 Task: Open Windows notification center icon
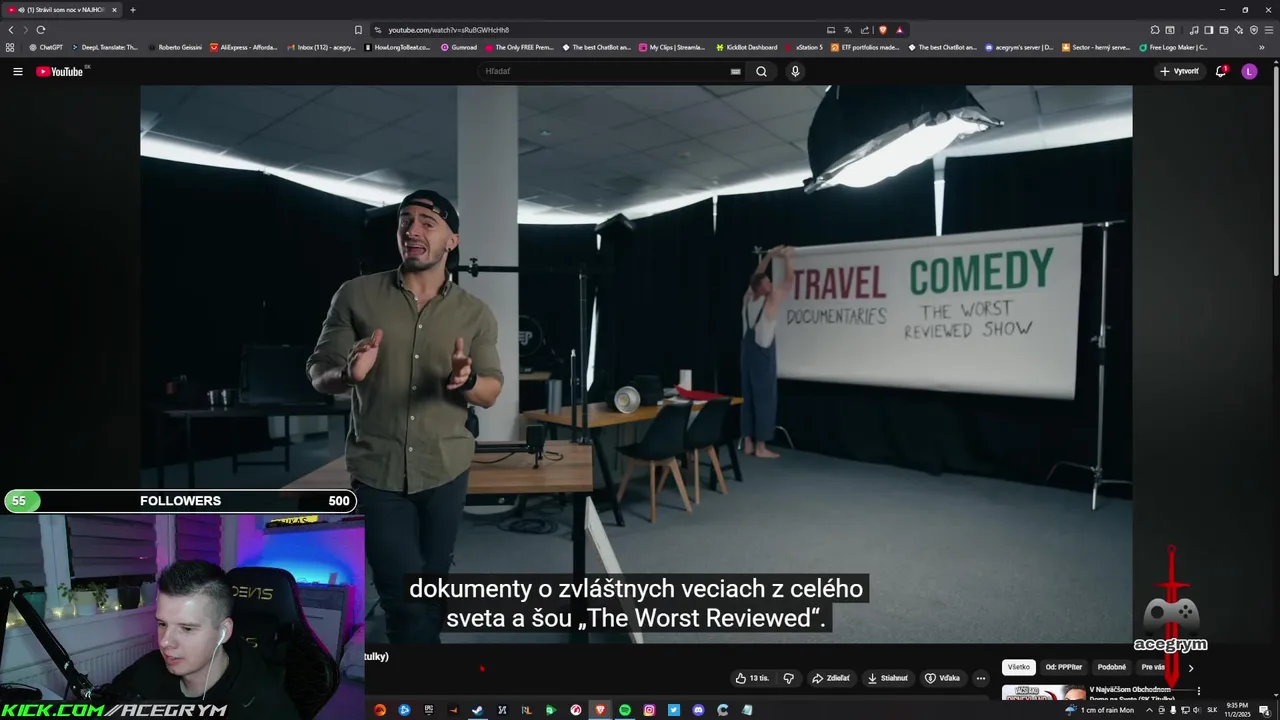pyautogui.click(x=1266, y=710)
